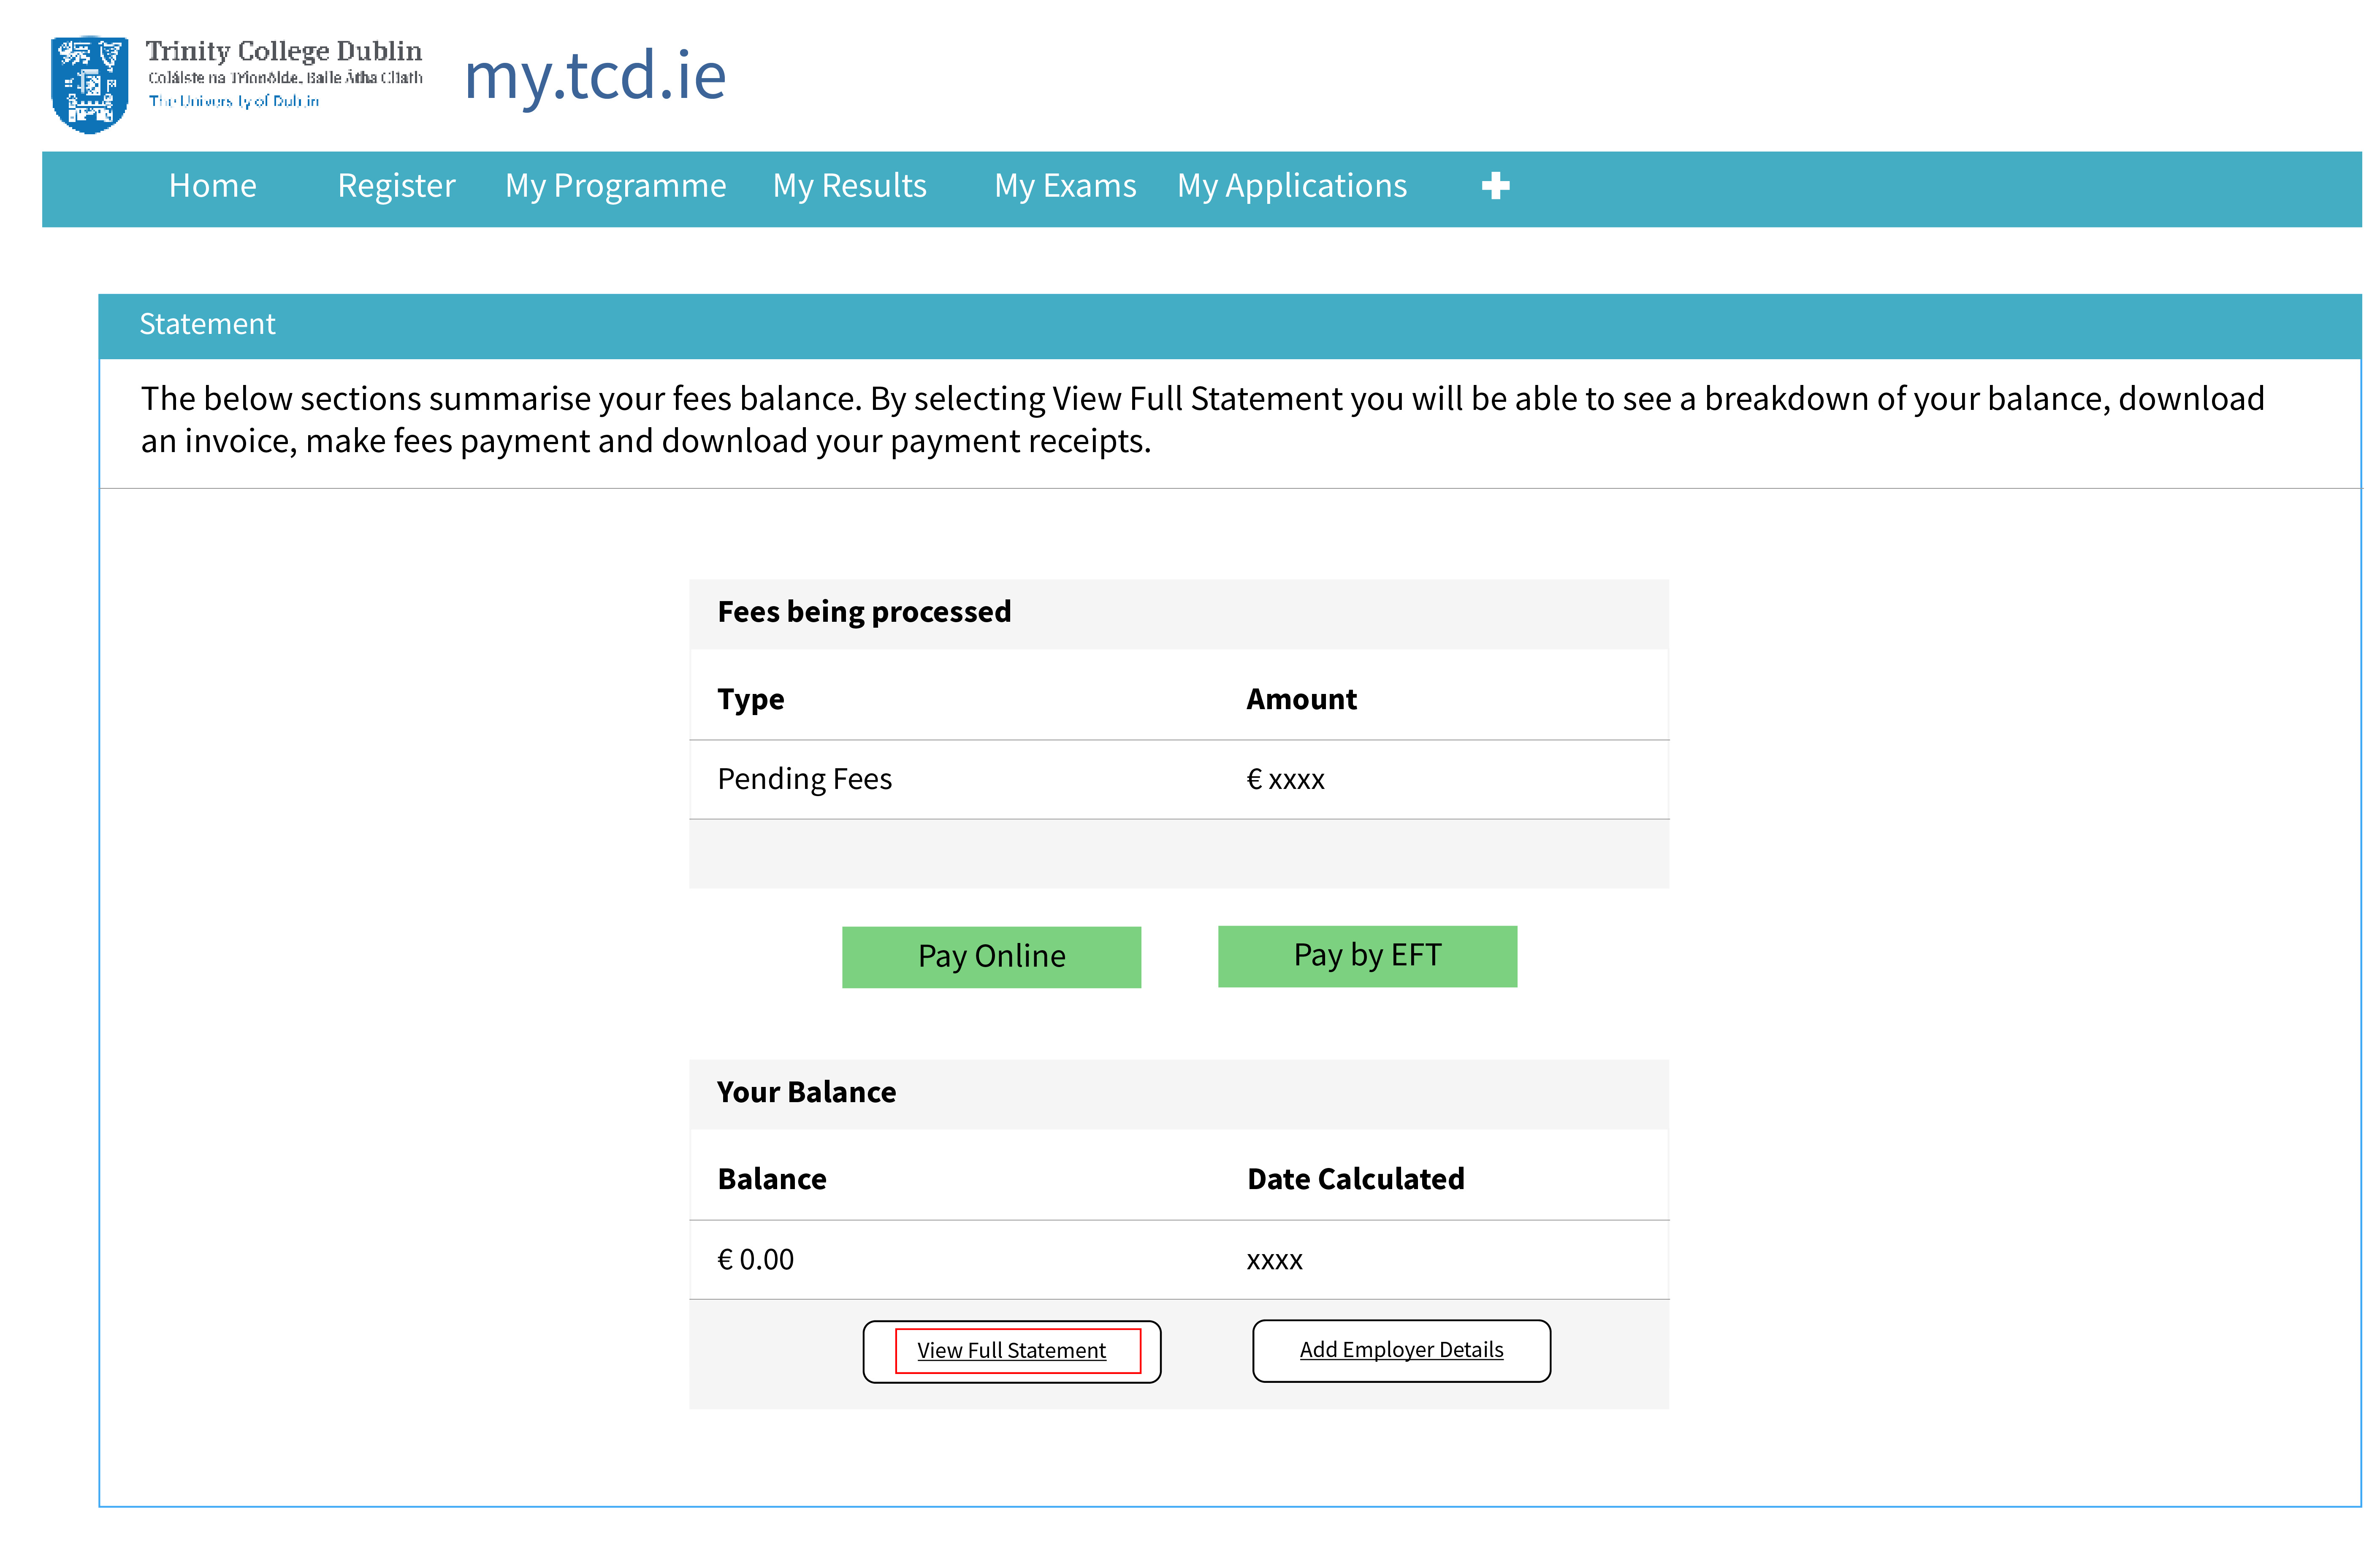The image size is (2380, 1550).
Task: Go to the Register menu item
Action: (x=396, y=186)
